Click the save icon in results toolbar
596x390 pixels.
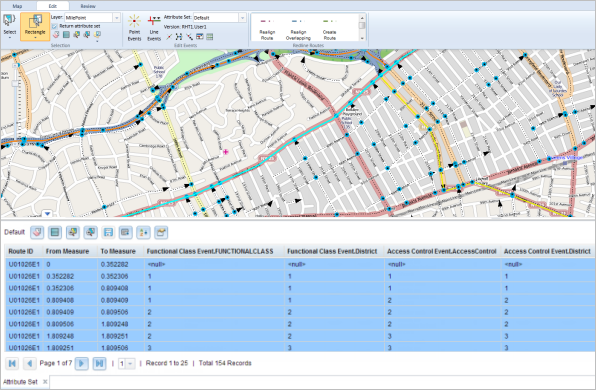[x=108, y=232]
